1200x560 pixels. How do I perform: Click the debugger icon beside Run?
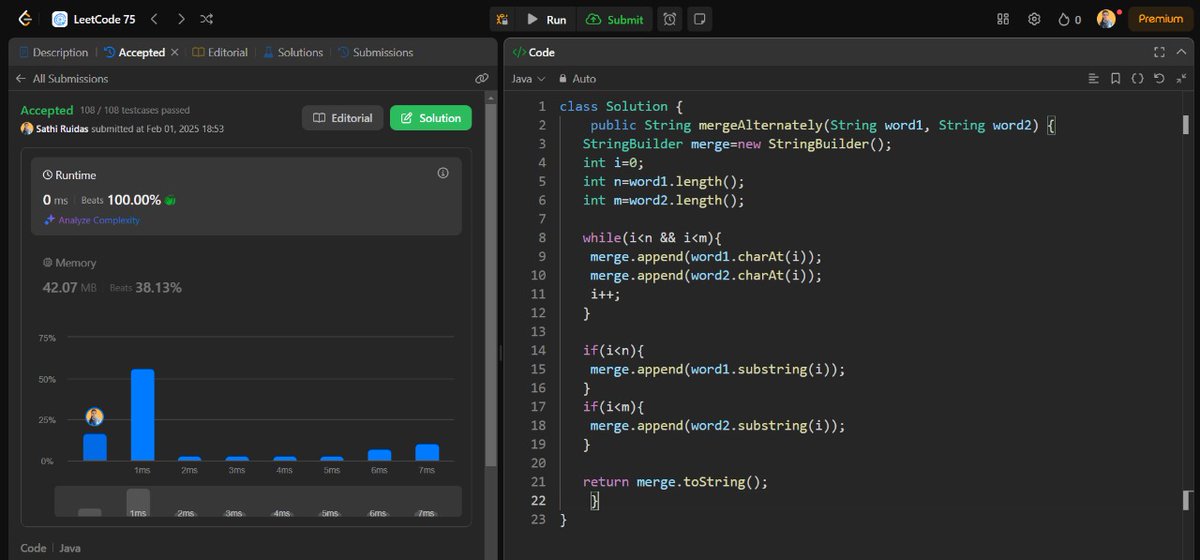502,19
